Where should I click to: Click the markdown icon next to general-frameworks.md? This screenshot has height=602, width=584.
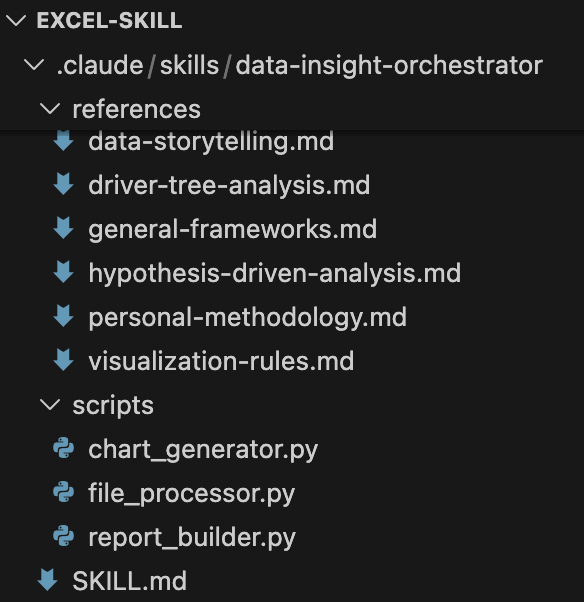(63, 228)
